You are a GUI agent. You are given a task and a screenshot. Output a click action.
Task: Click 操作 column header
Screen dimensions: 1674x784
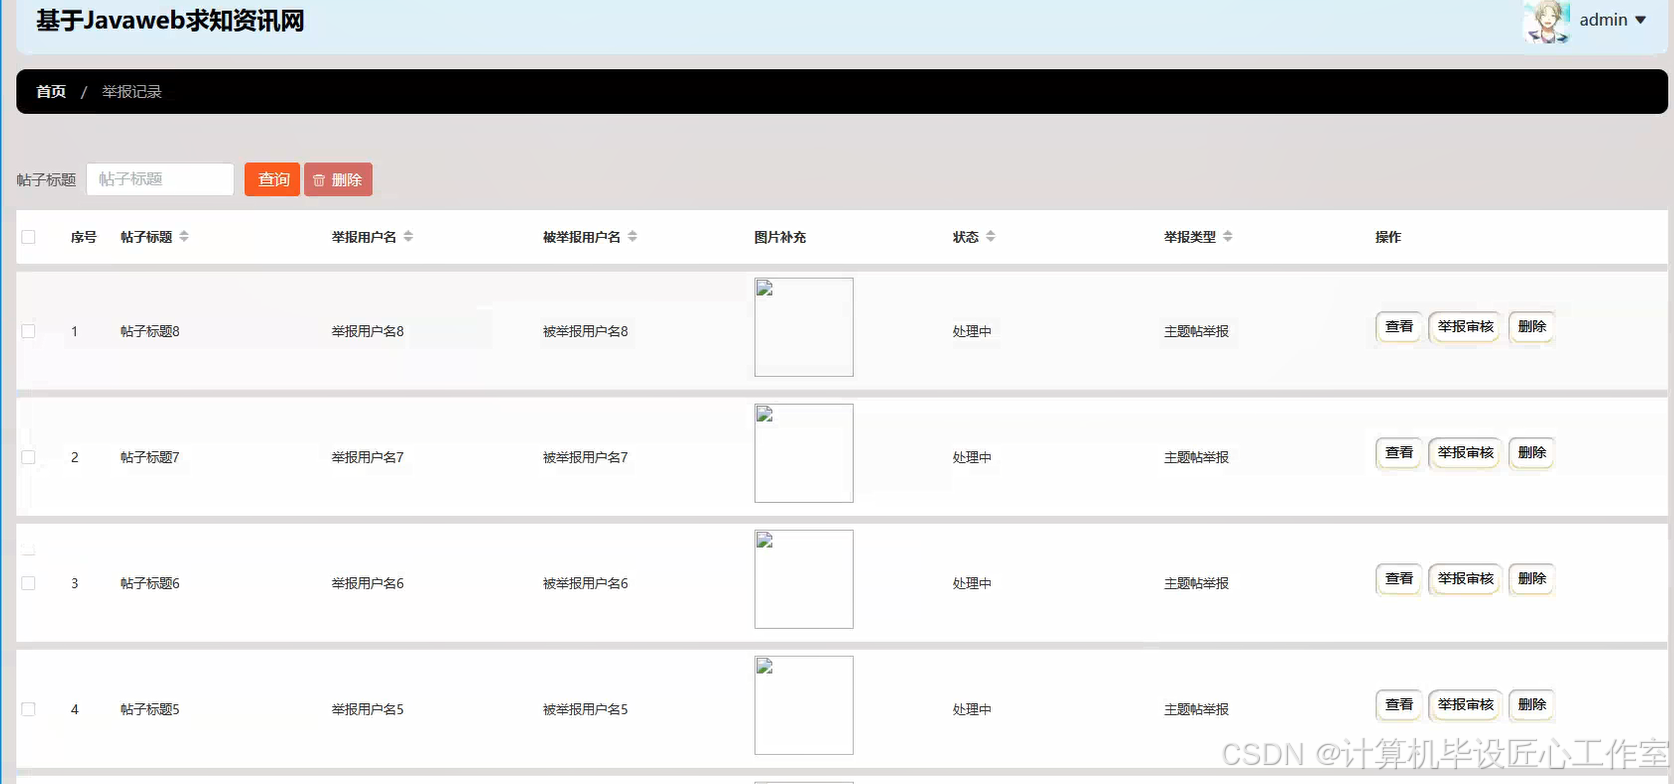[x=1388, y=237]
